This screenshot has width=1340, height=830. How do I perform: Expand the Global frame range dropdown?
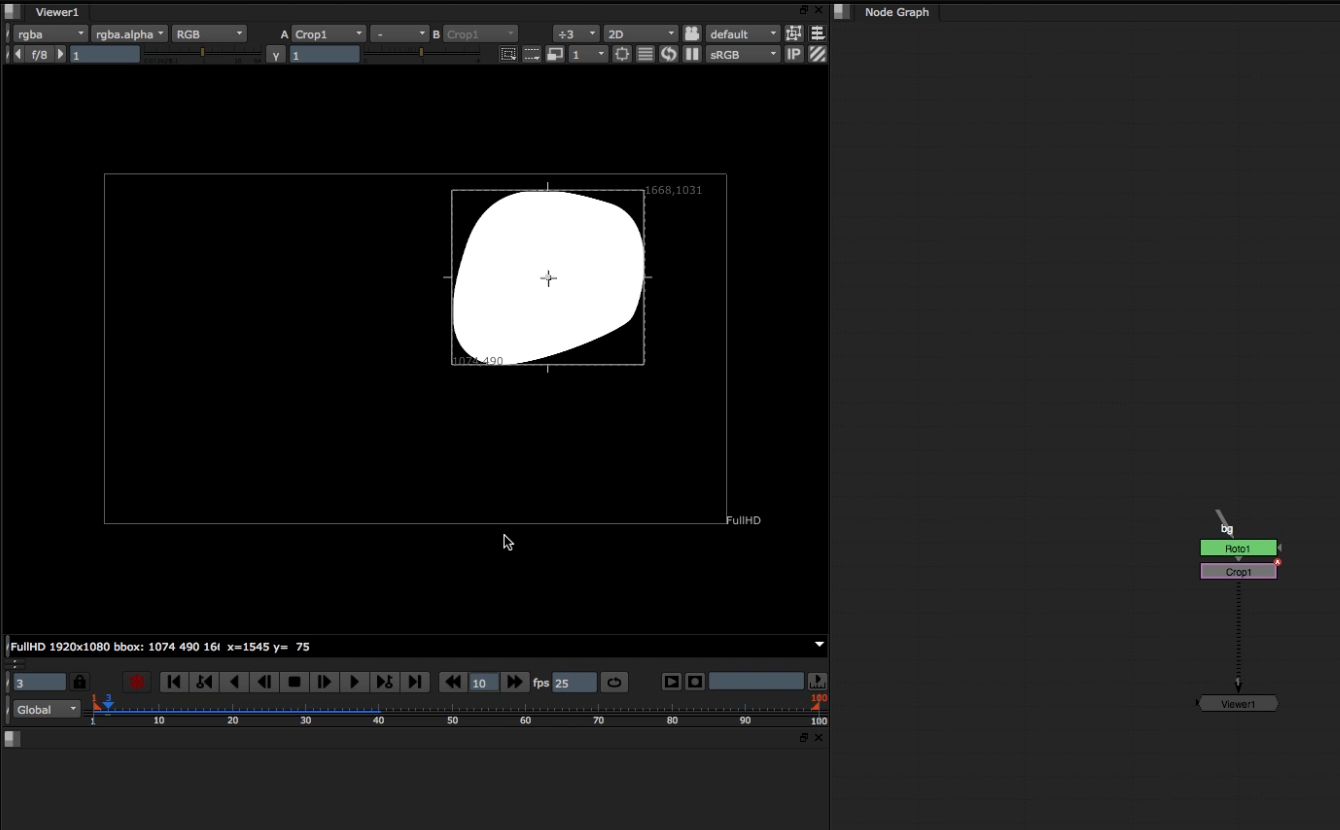point(46,709)
